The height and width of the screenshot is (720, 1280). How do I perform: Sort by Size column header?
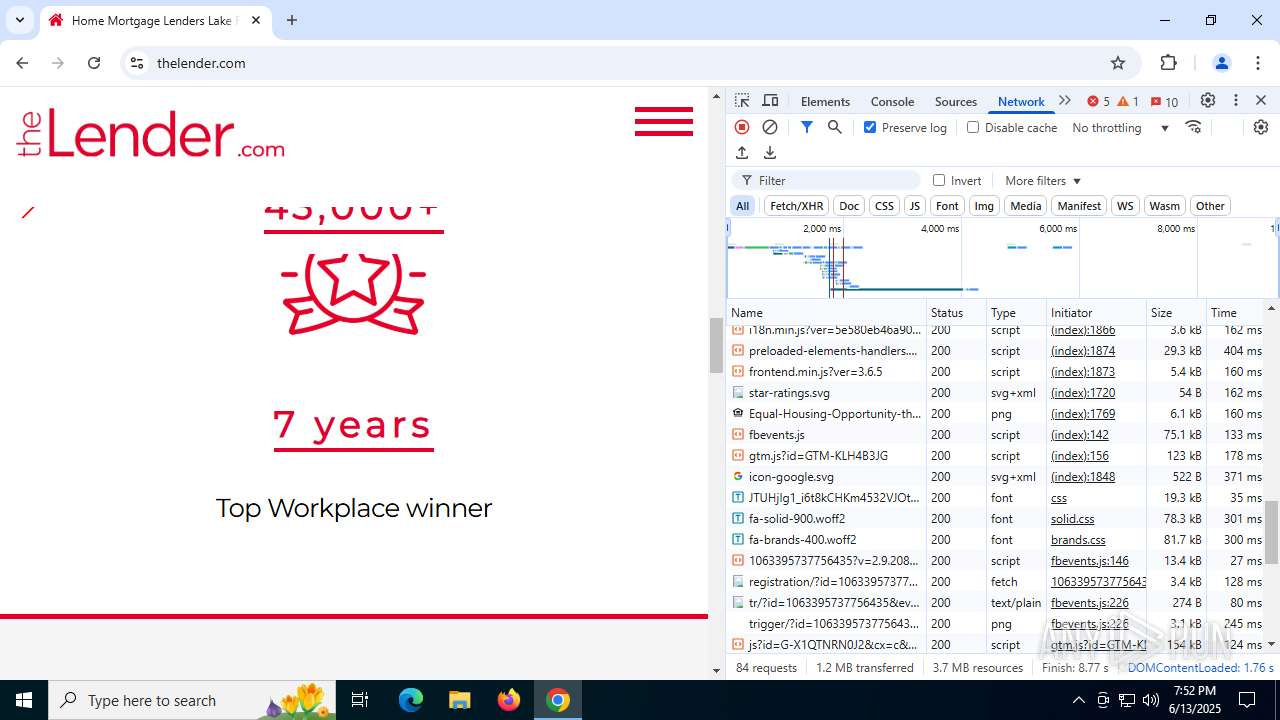[x=1175, y=312]
